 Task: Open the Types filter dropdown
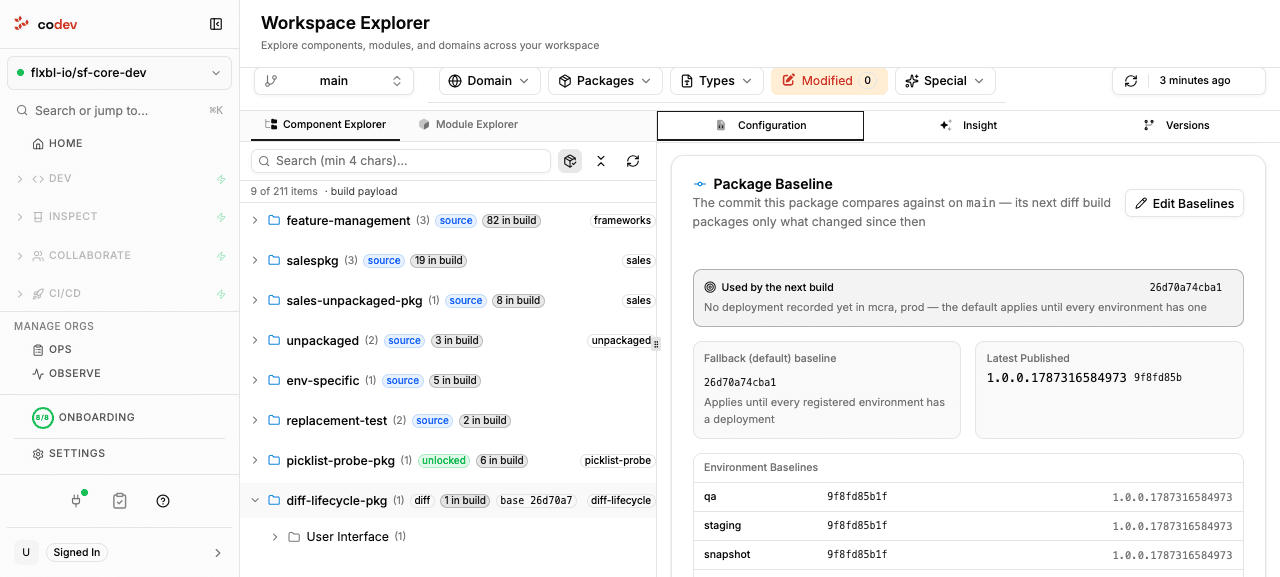[x=717, y=81]
